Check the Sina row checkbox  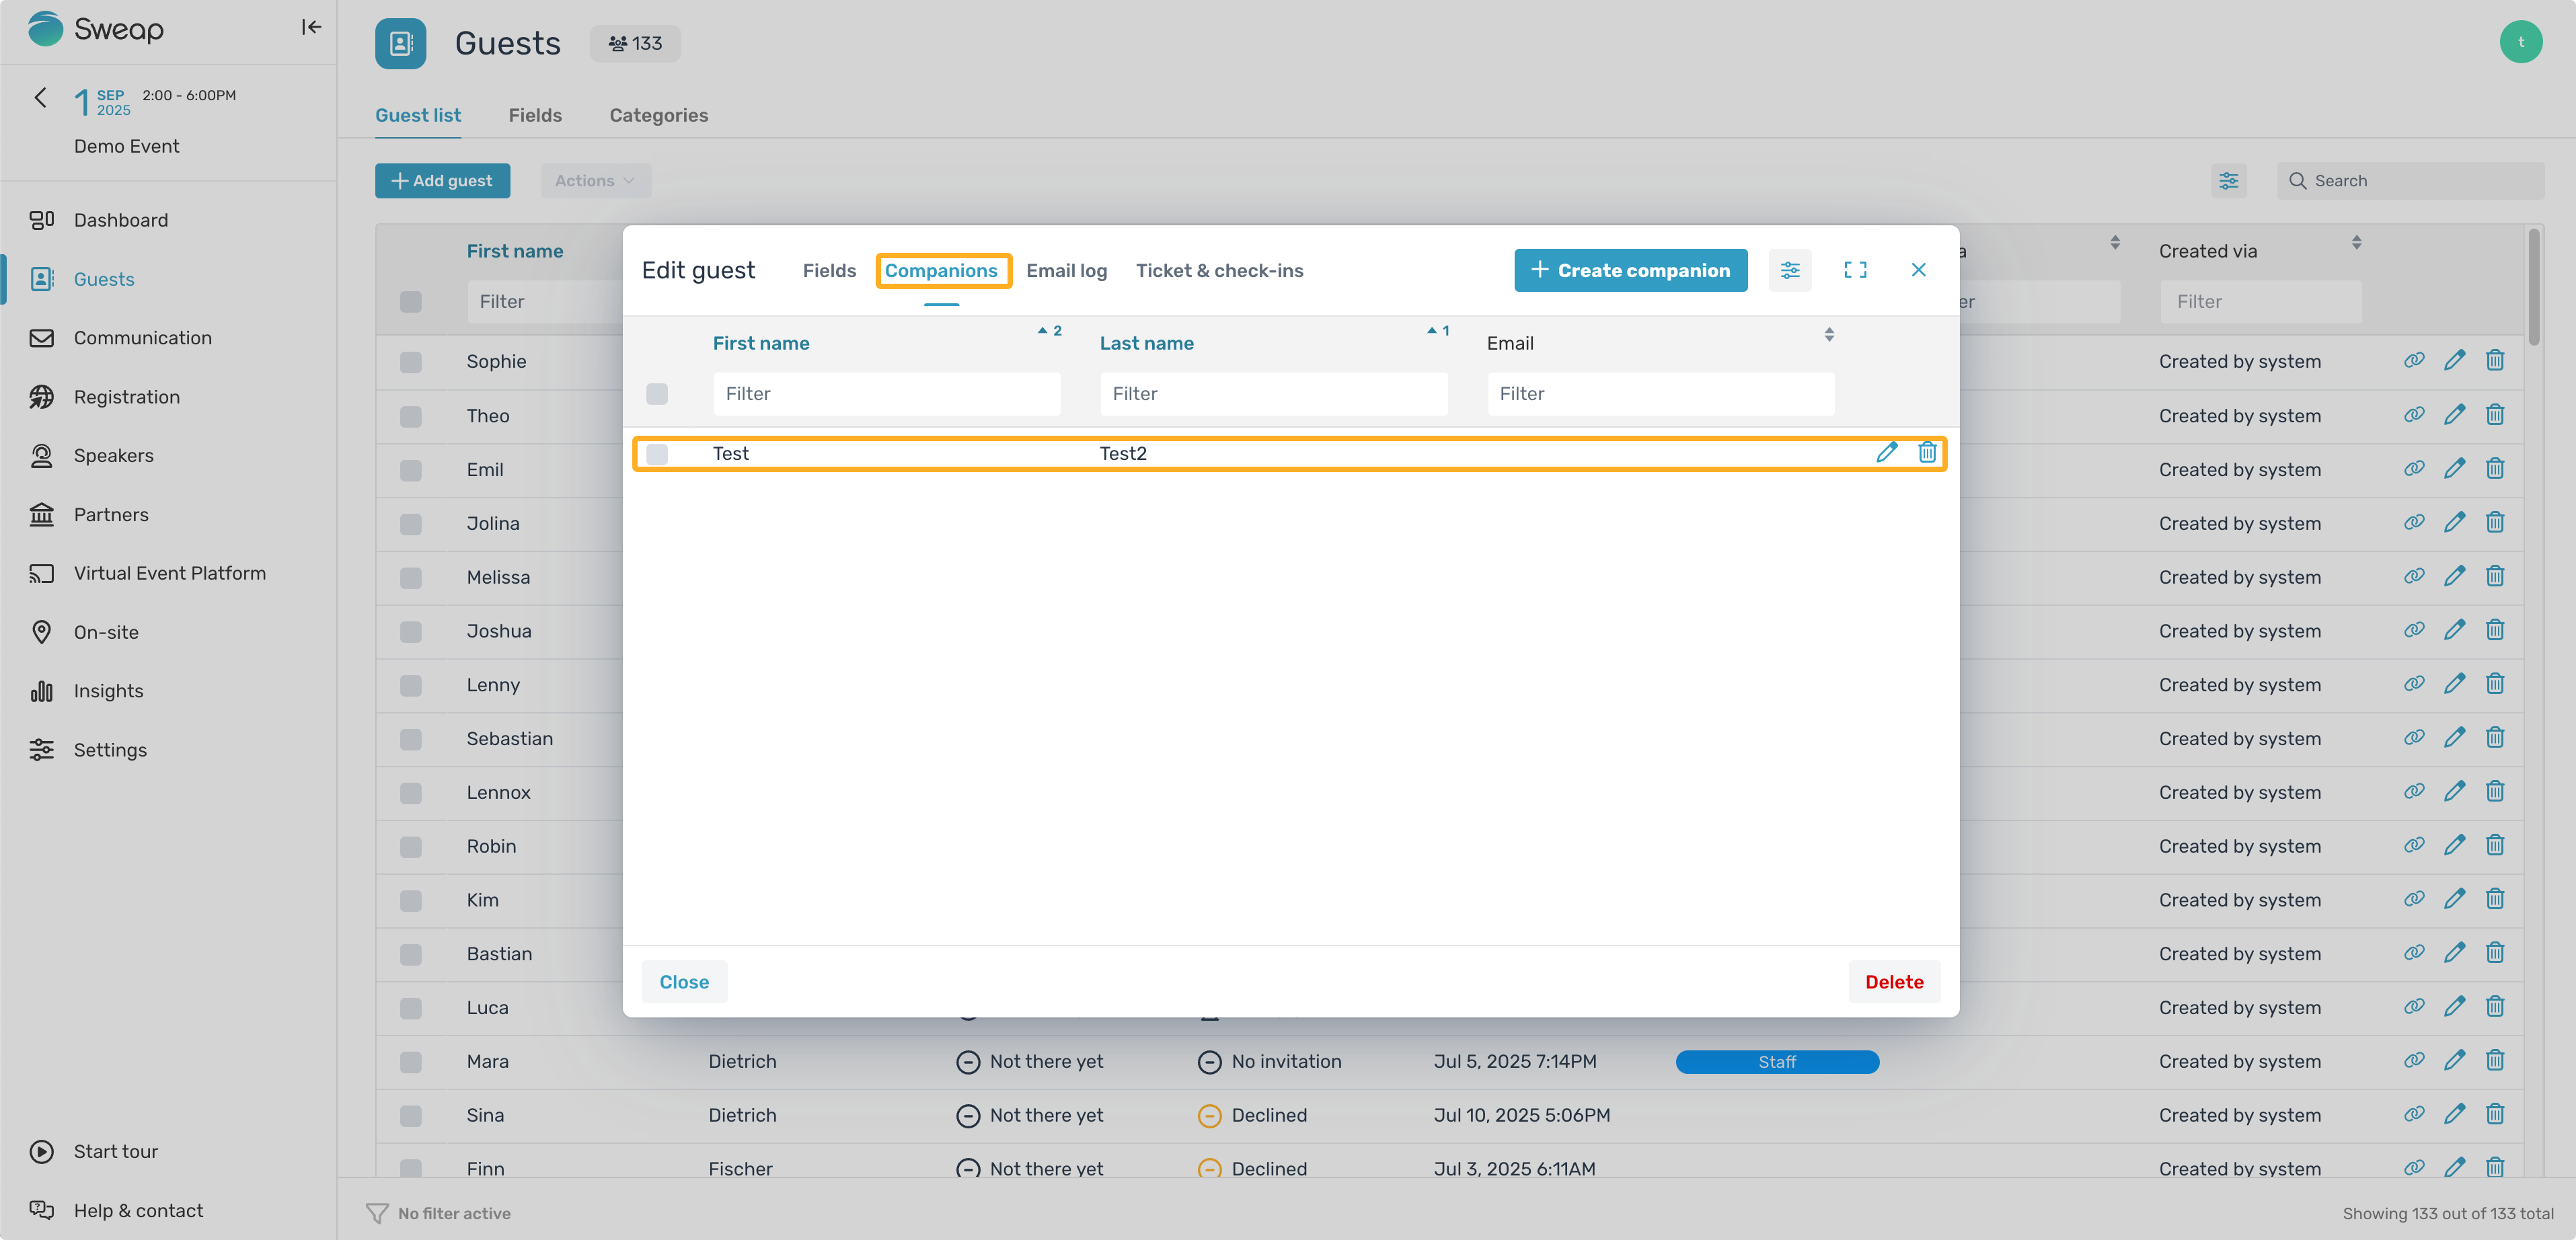tap(411, 1116)
